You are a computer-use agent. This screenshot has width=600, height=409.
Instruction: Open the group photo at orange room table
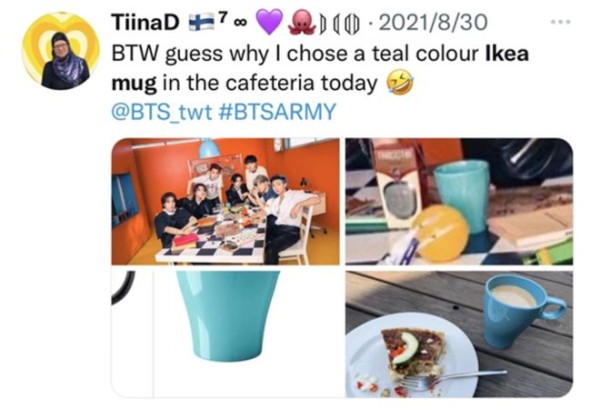(225, 201)
